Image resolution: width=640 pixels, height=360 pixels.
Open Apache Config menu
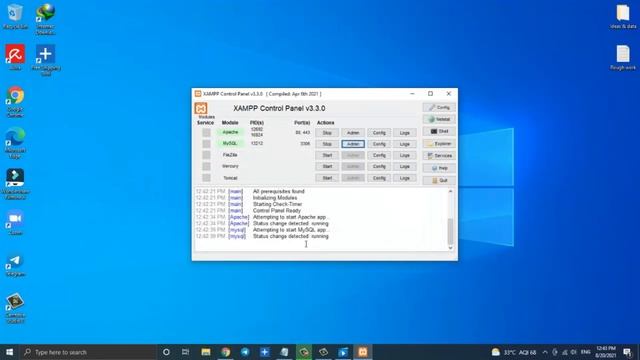click(x=379, y=133)
